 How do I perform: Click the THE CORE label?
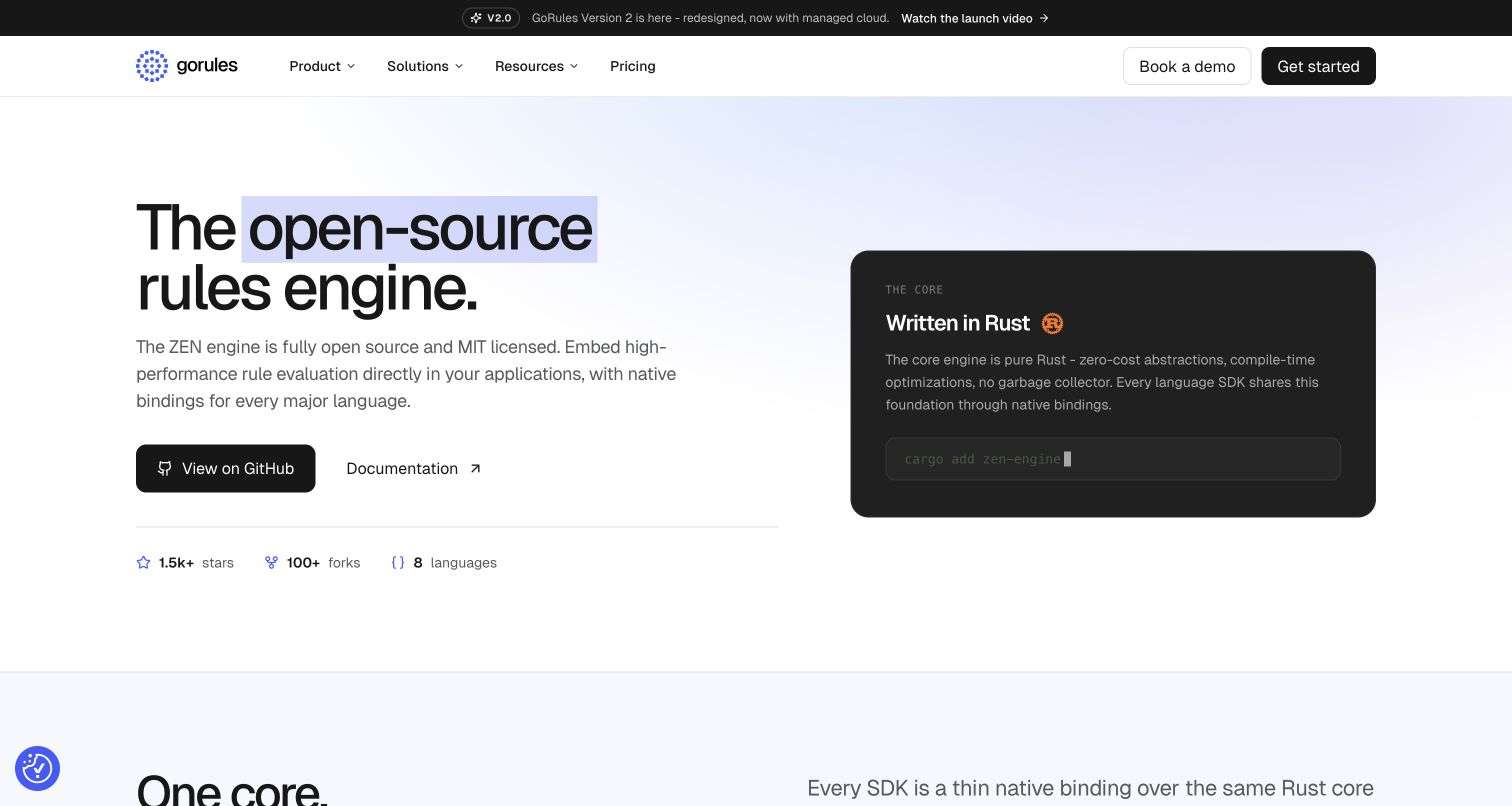(914, 290)
